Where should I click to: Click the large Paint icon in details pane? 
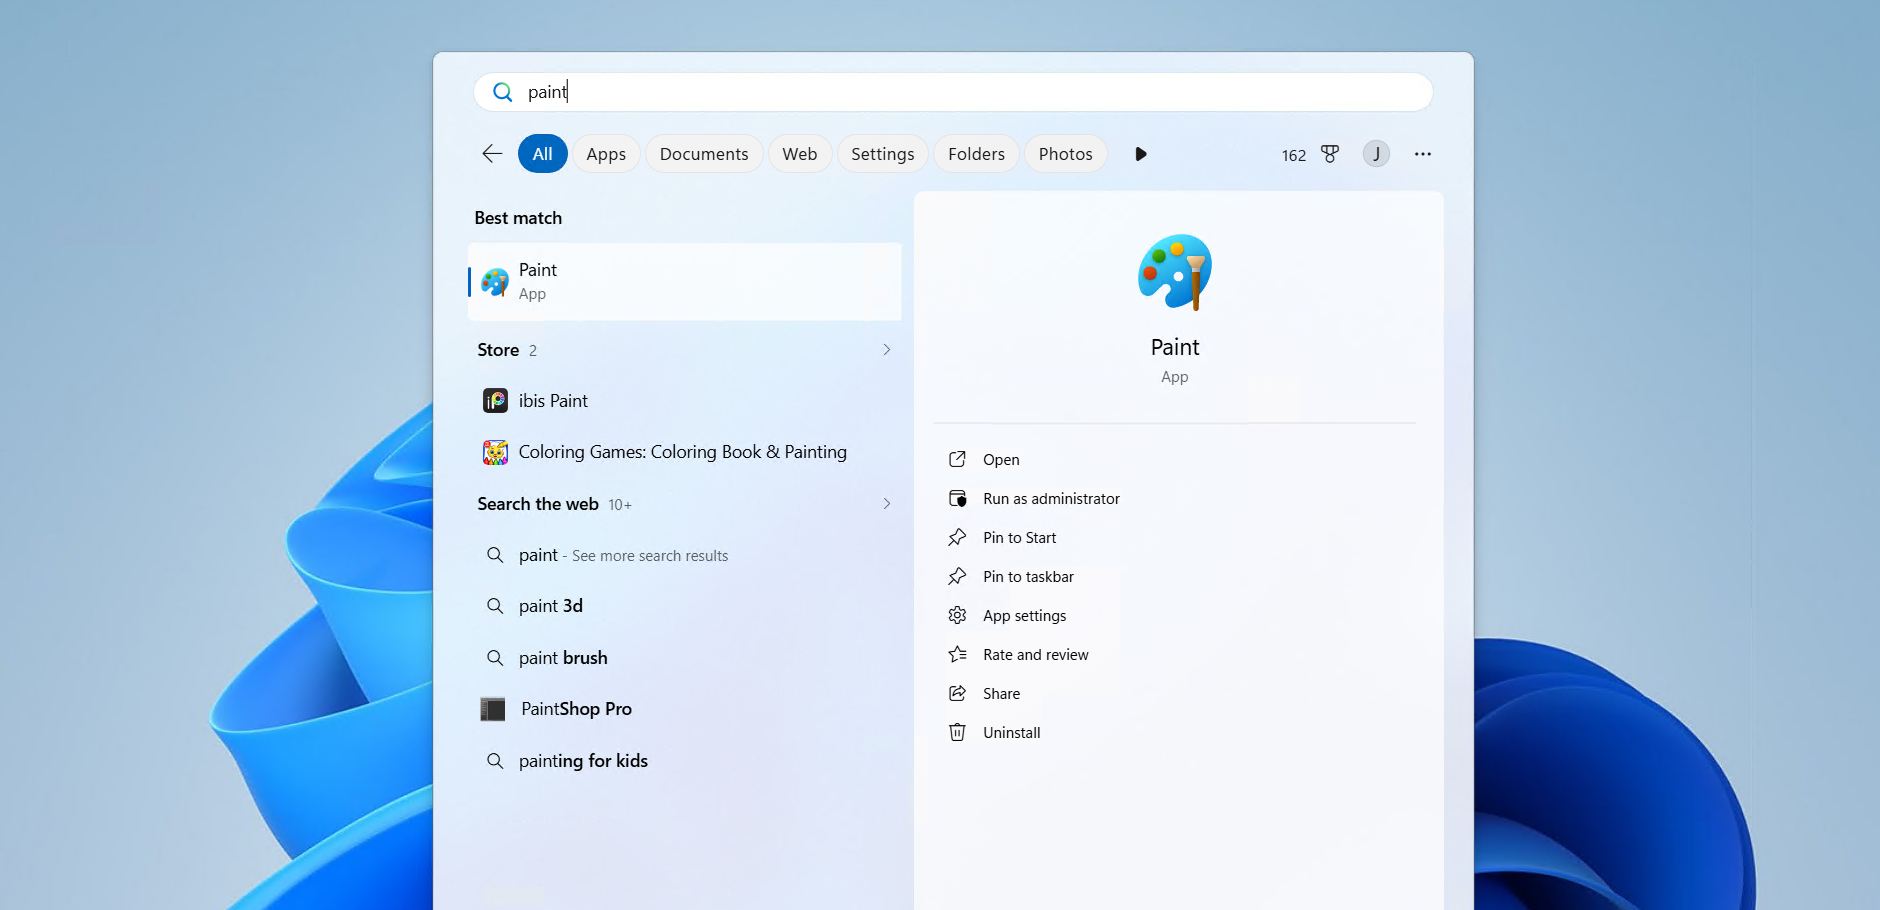tap(1175, 272)
